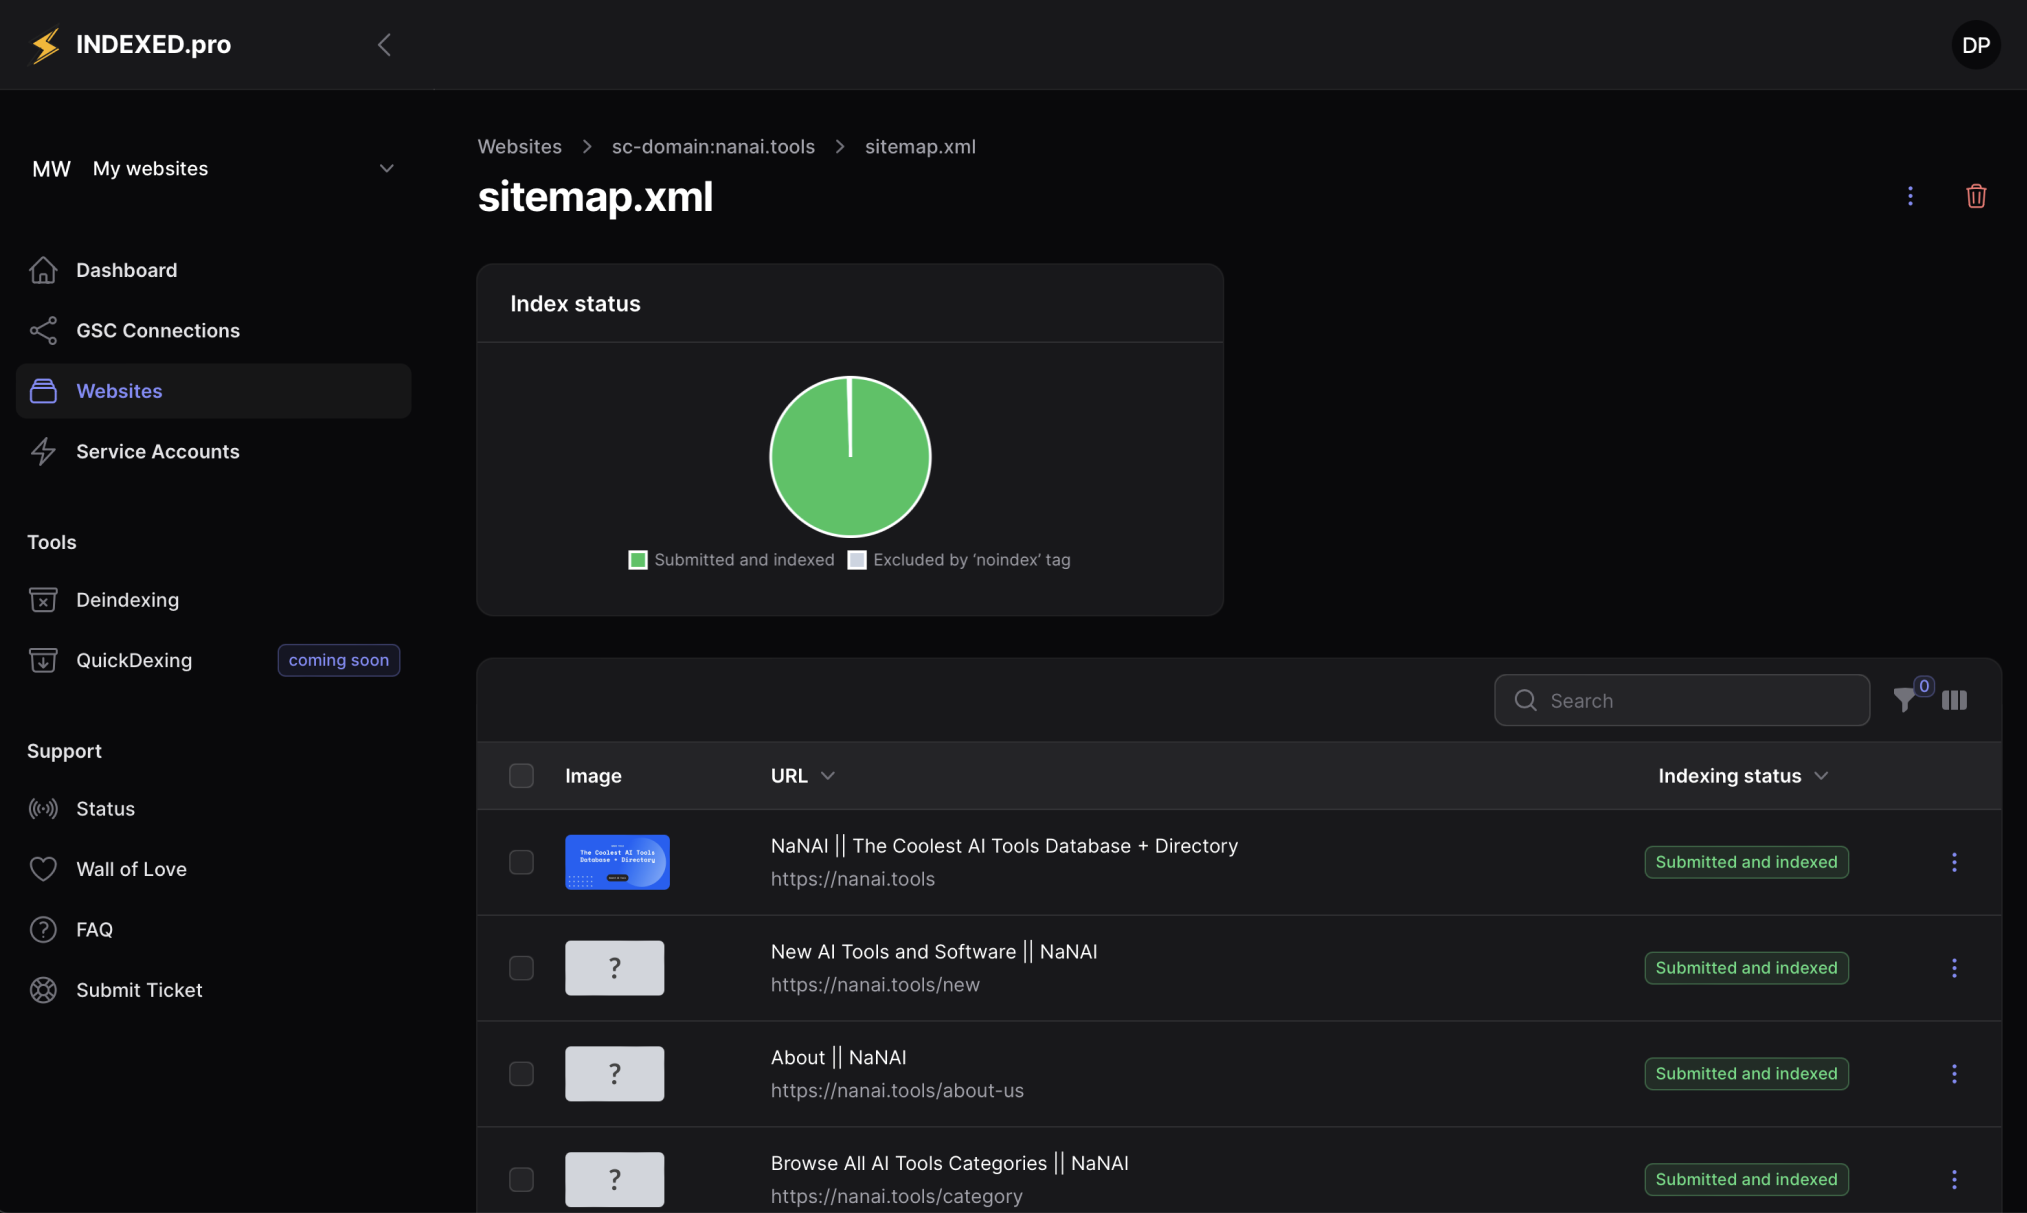Tick the select-all checkbox in table header
This screenshot has width=2027, height=1213.
coord(521,776)
